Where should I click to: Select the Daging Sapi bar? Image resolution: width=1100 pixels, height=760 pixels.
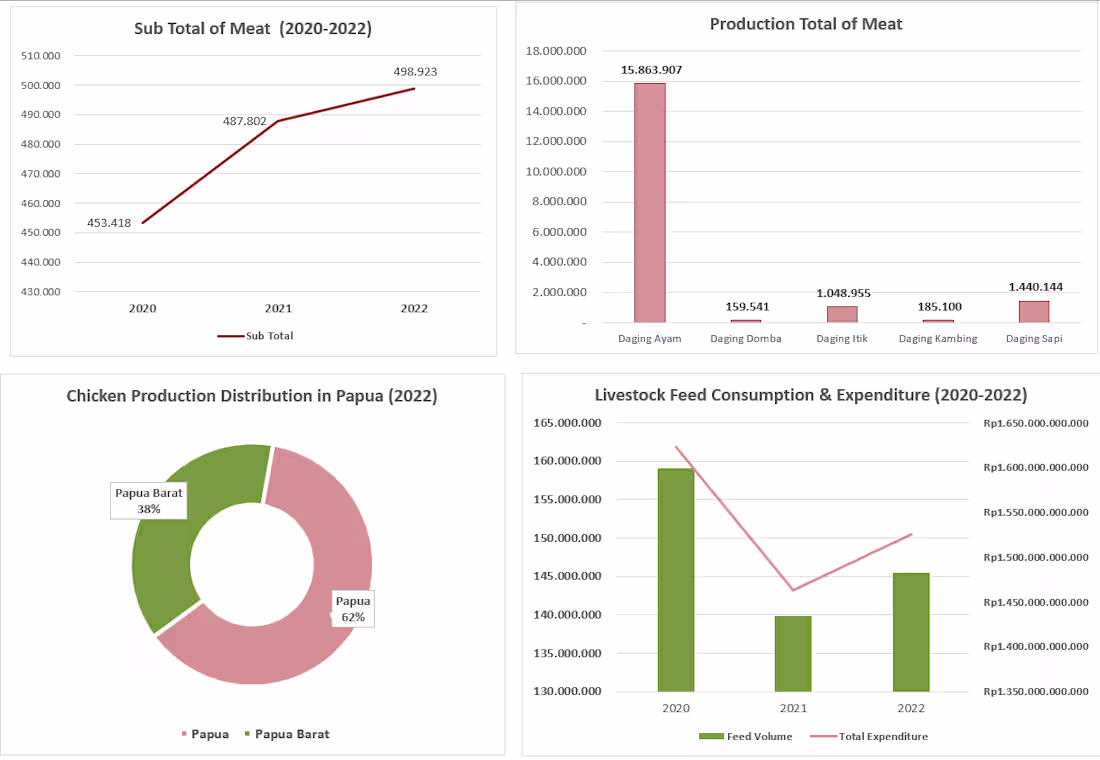(1034, 312)
